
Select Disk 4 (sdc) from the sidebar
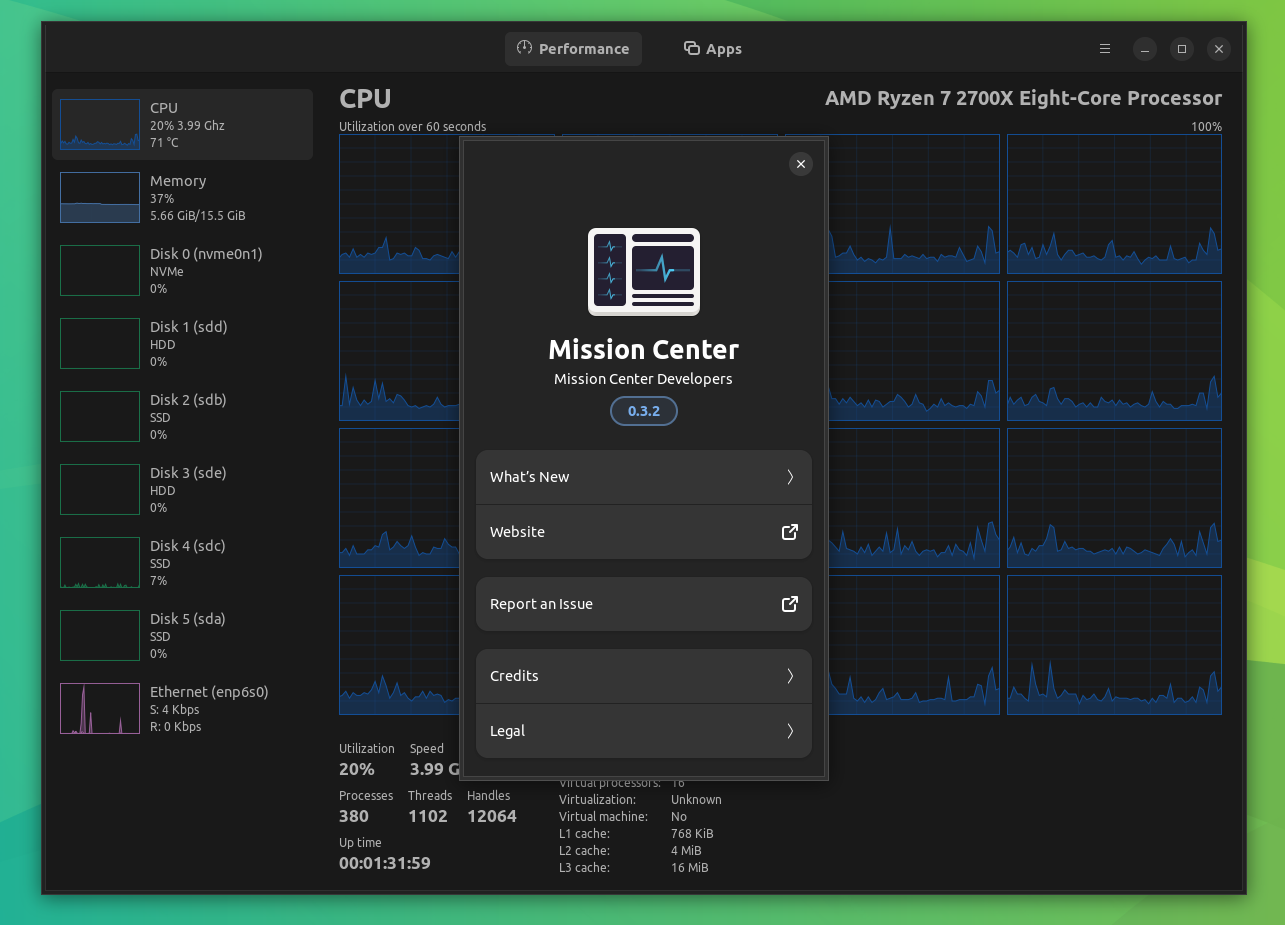pyautogui.click(x=182, y=562)
